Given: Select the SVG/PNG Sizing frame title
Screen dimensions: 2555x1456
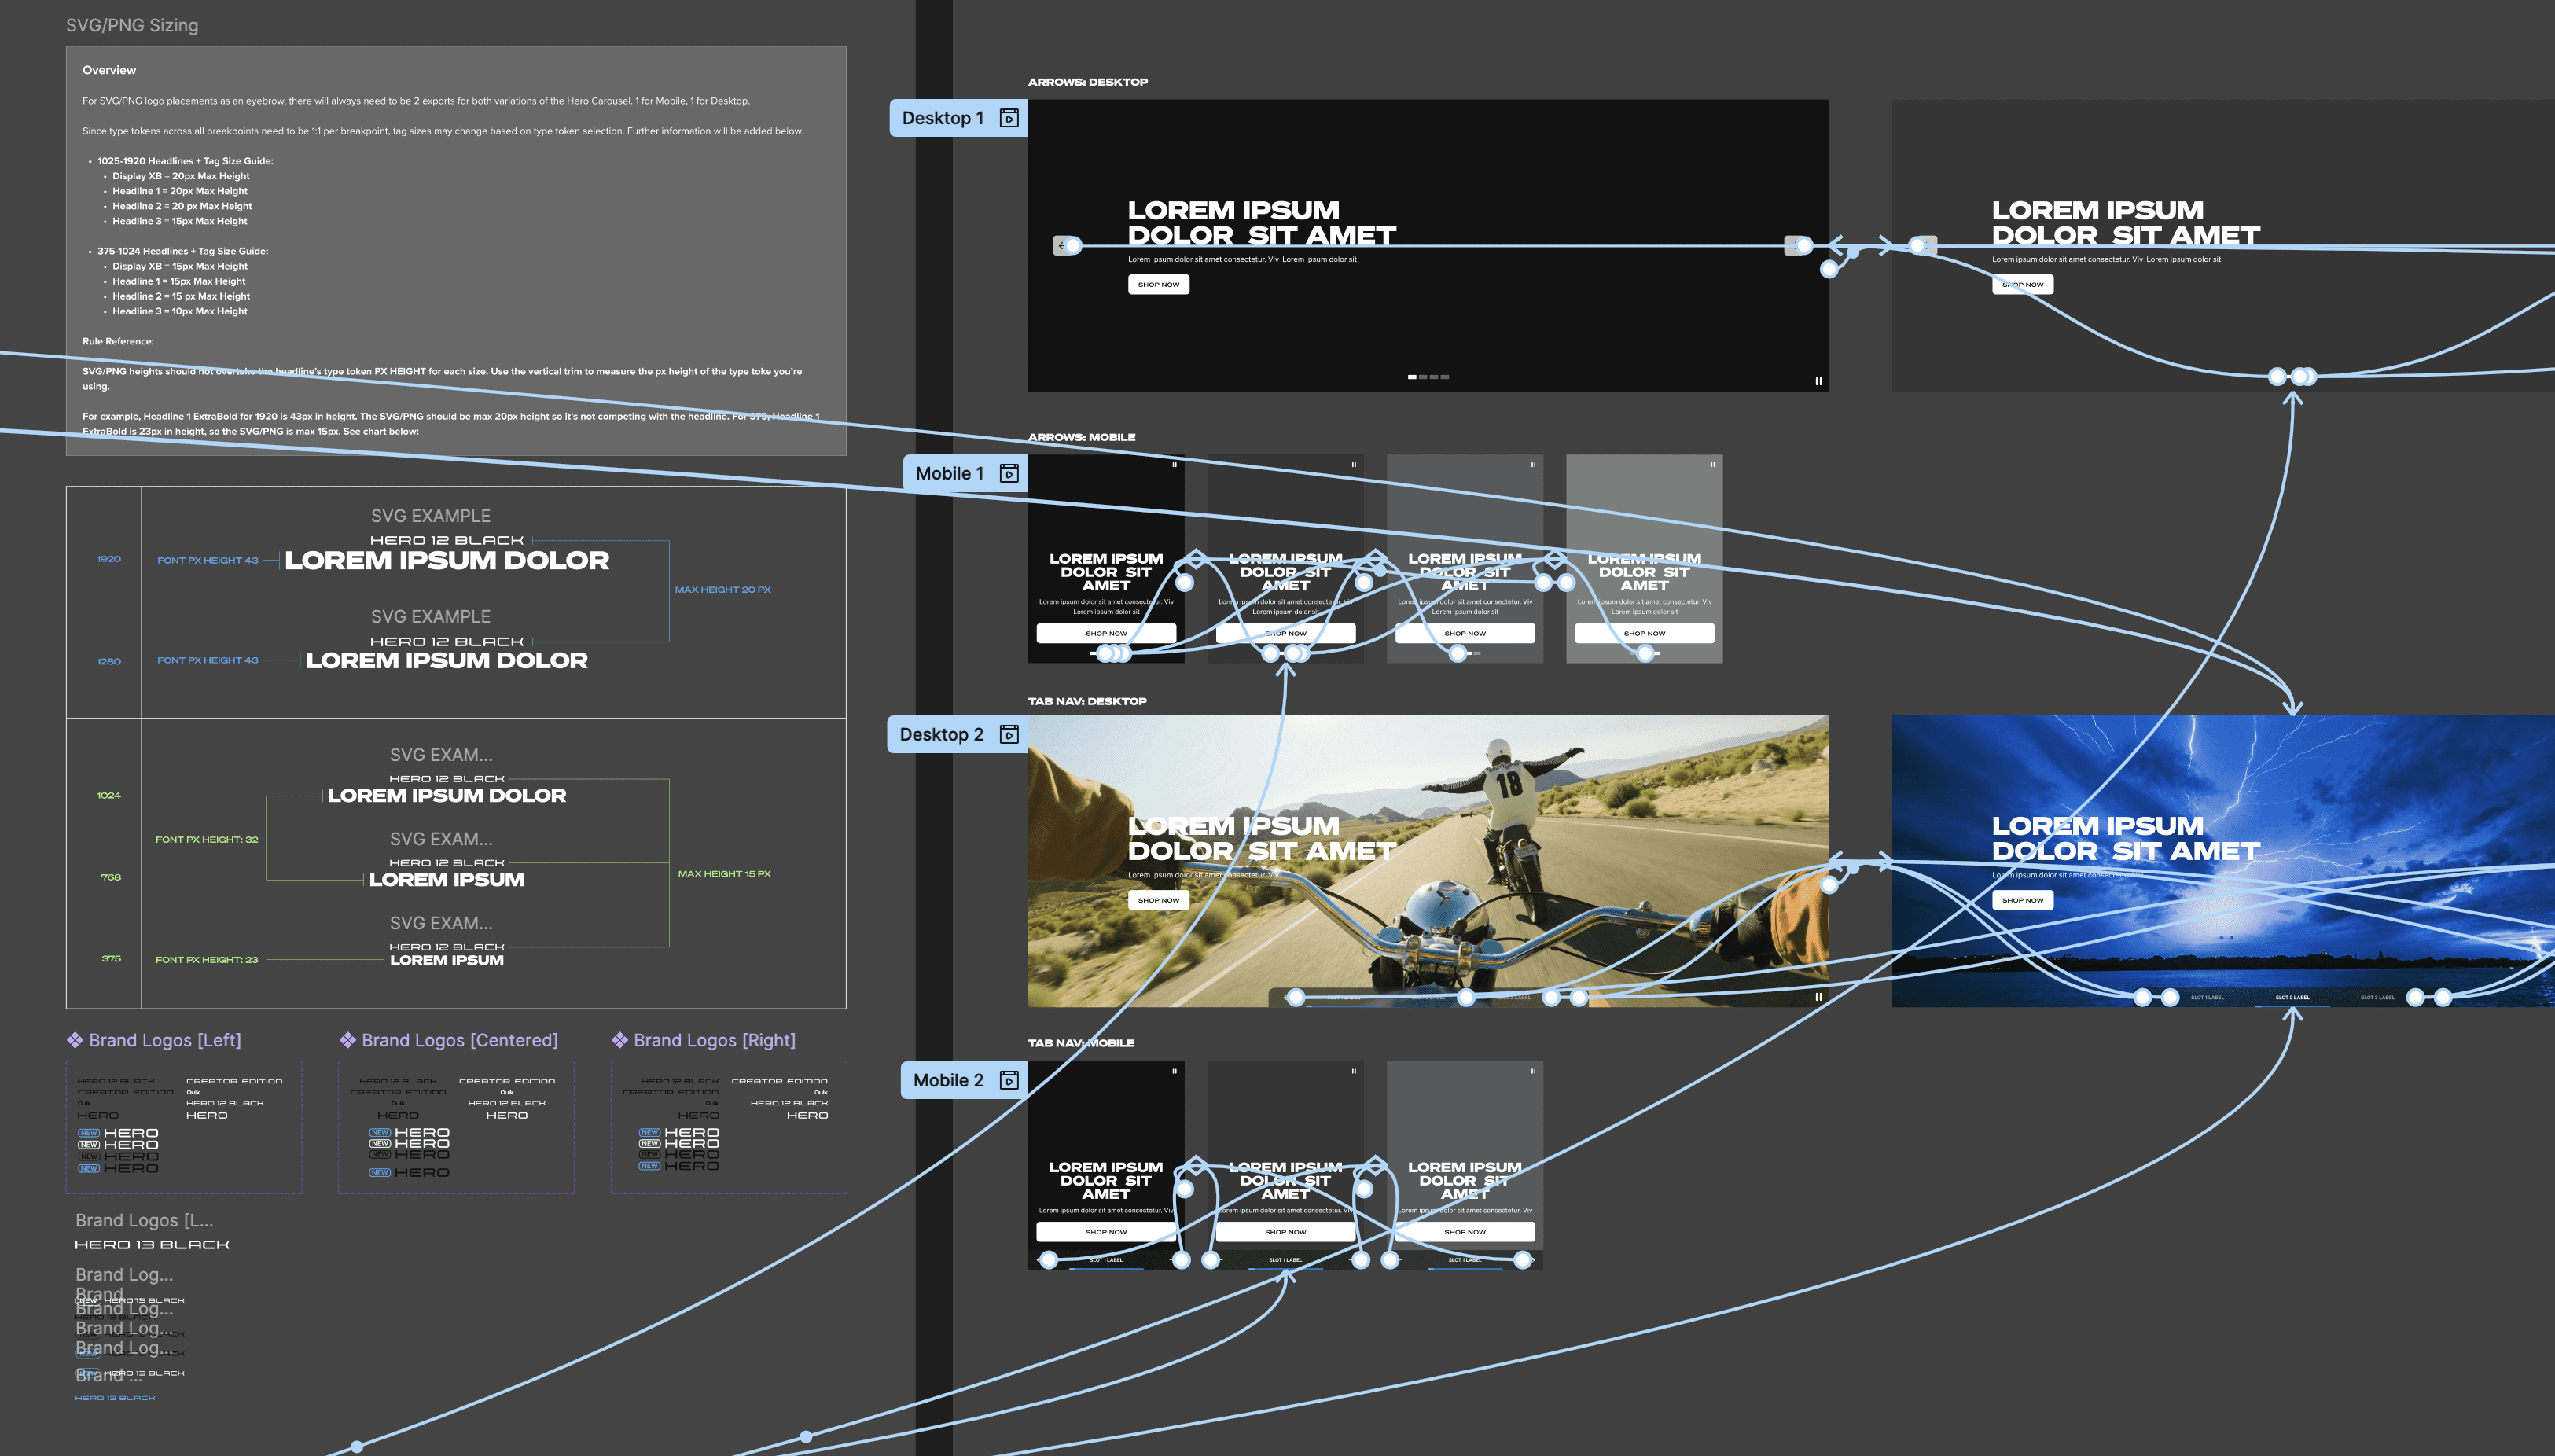Looking at the screenshot, I should click(132, 25).
